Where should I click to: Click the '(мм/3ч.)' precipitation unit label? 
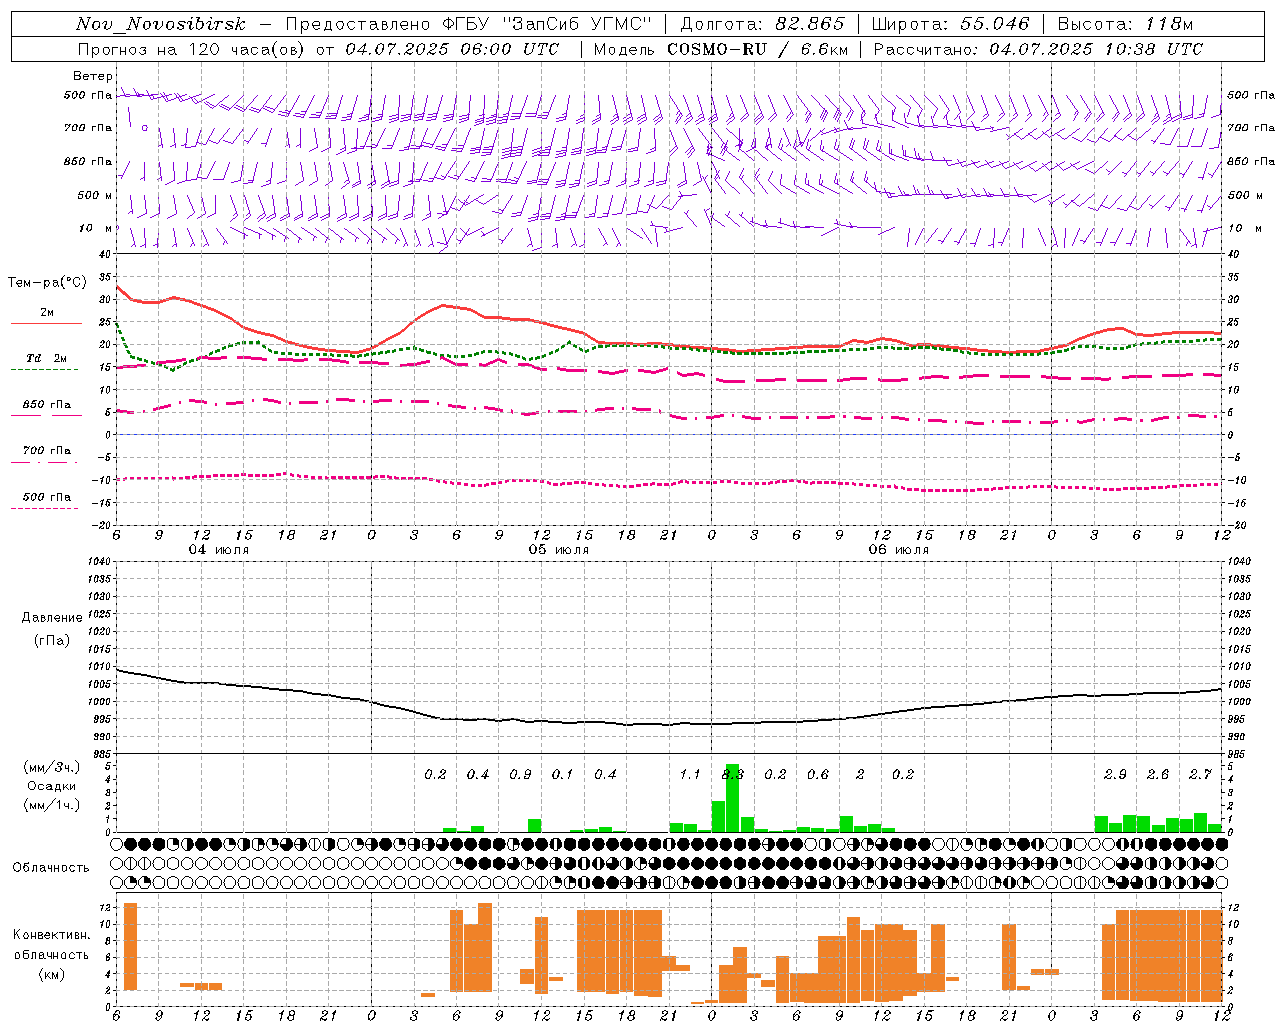(52, 767)
